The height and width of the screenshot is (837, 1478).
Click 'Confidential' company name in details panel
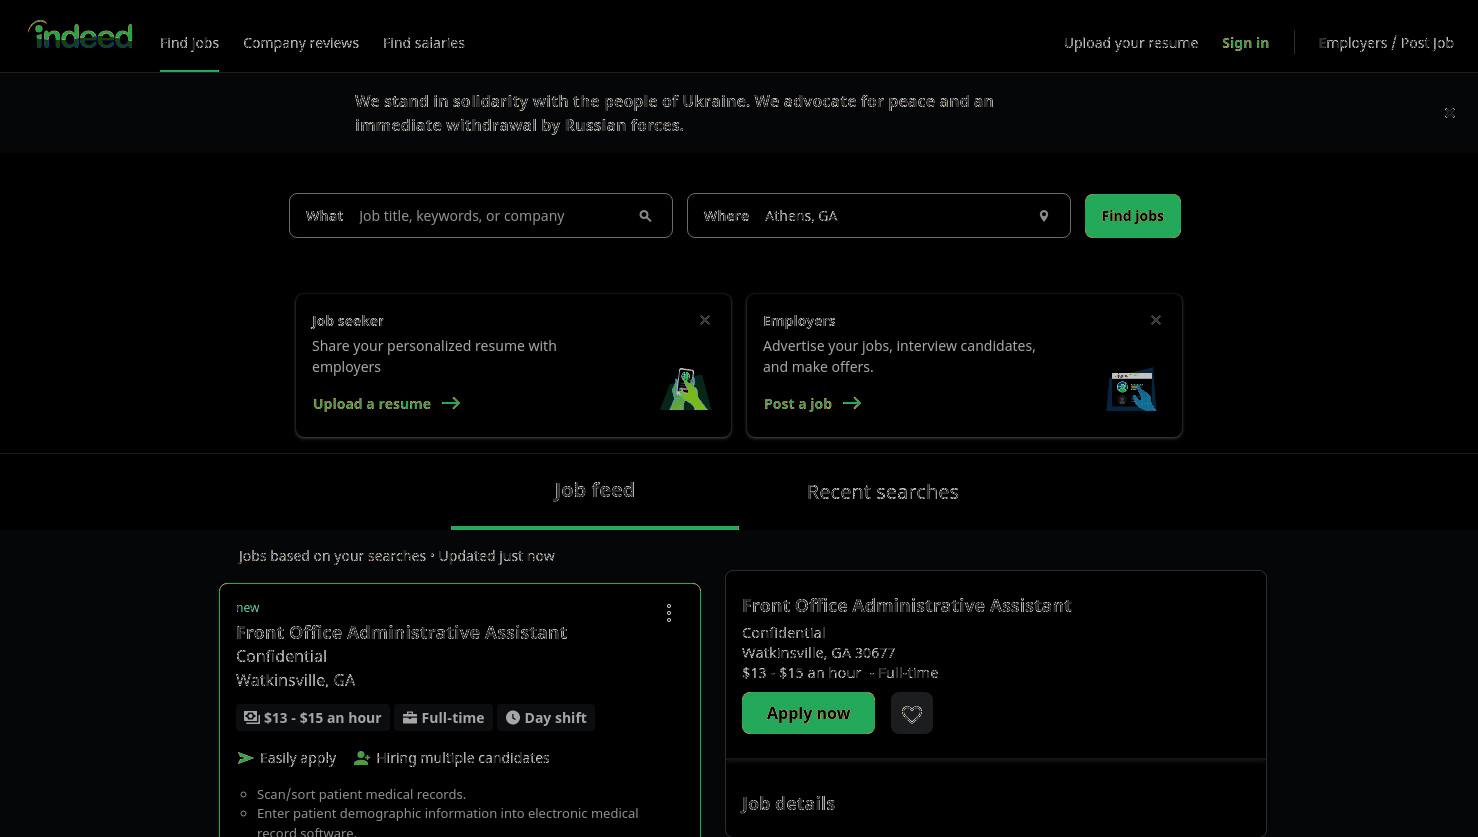coord(784,633)
